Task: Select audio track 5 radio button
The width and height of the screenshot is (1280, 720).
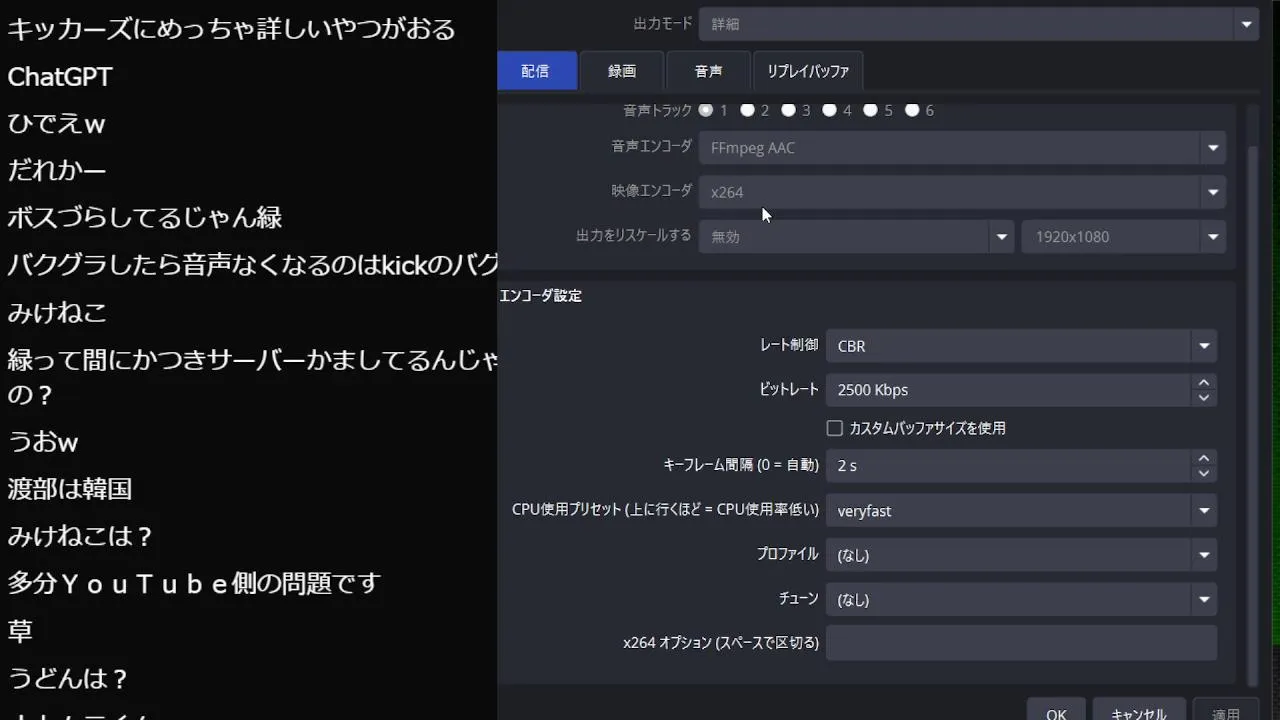Action: (x=870, y=110)
